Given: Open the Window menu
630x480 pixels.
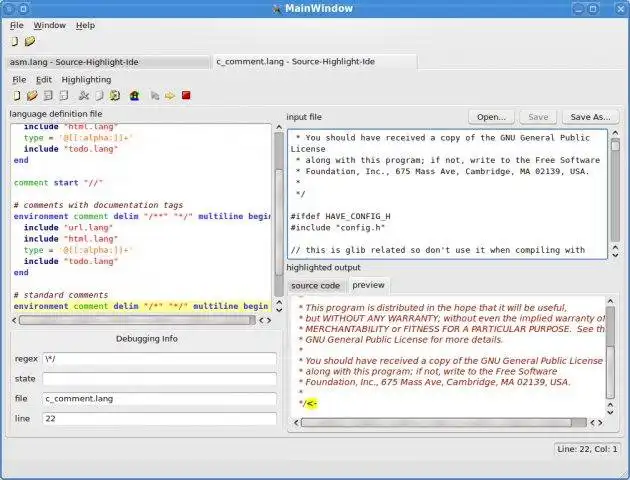Looking at the screenshot, I should 49,25.
